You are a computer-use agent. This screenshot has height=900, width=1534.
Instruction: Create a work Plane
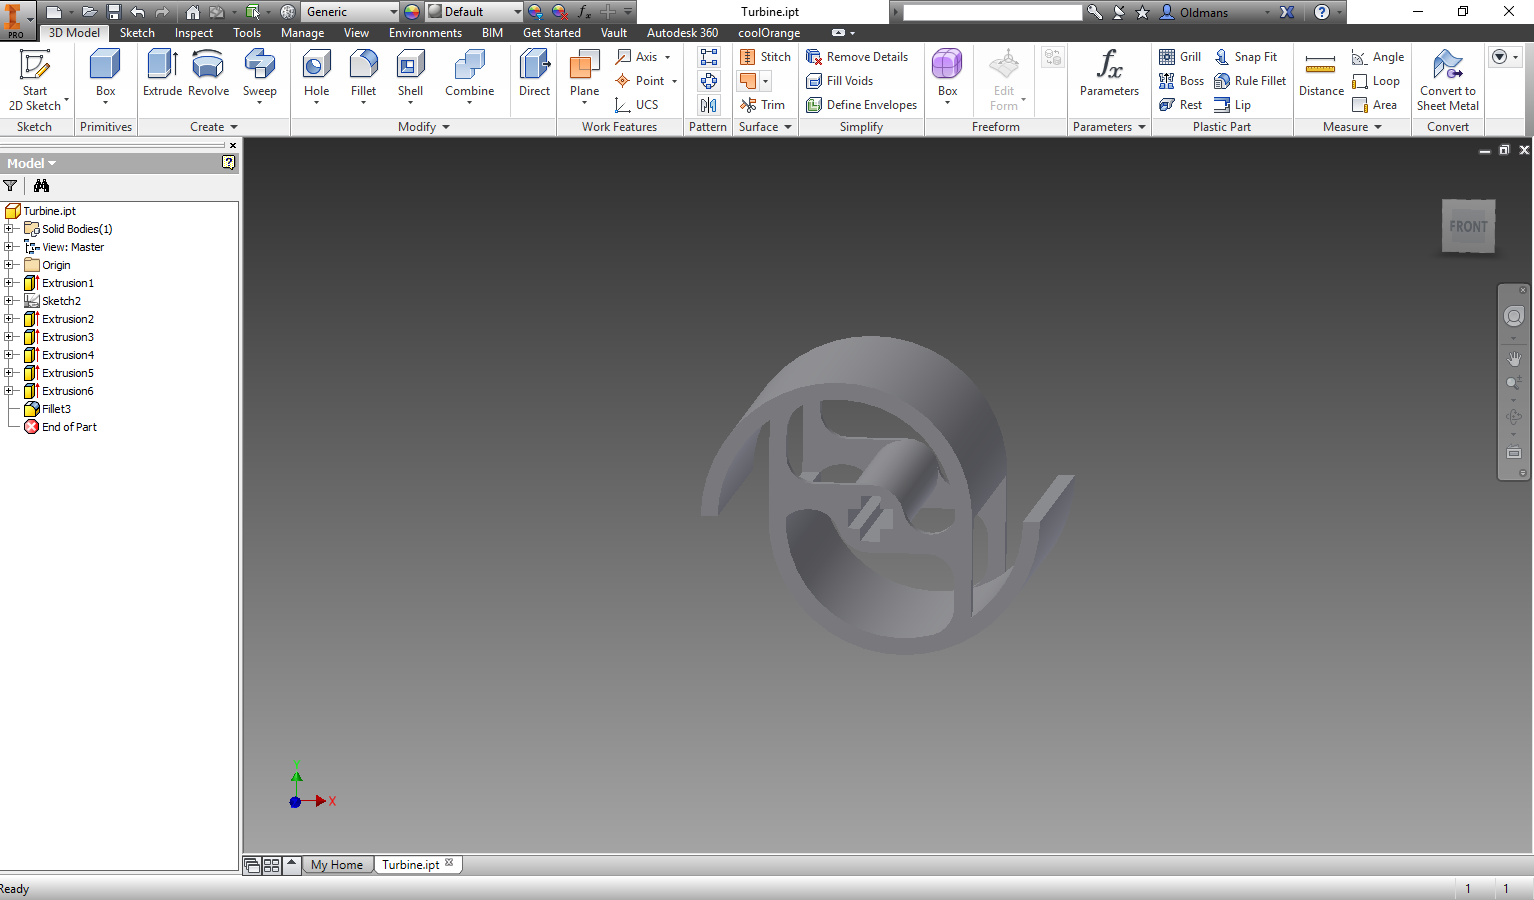[x=584, y=78]
